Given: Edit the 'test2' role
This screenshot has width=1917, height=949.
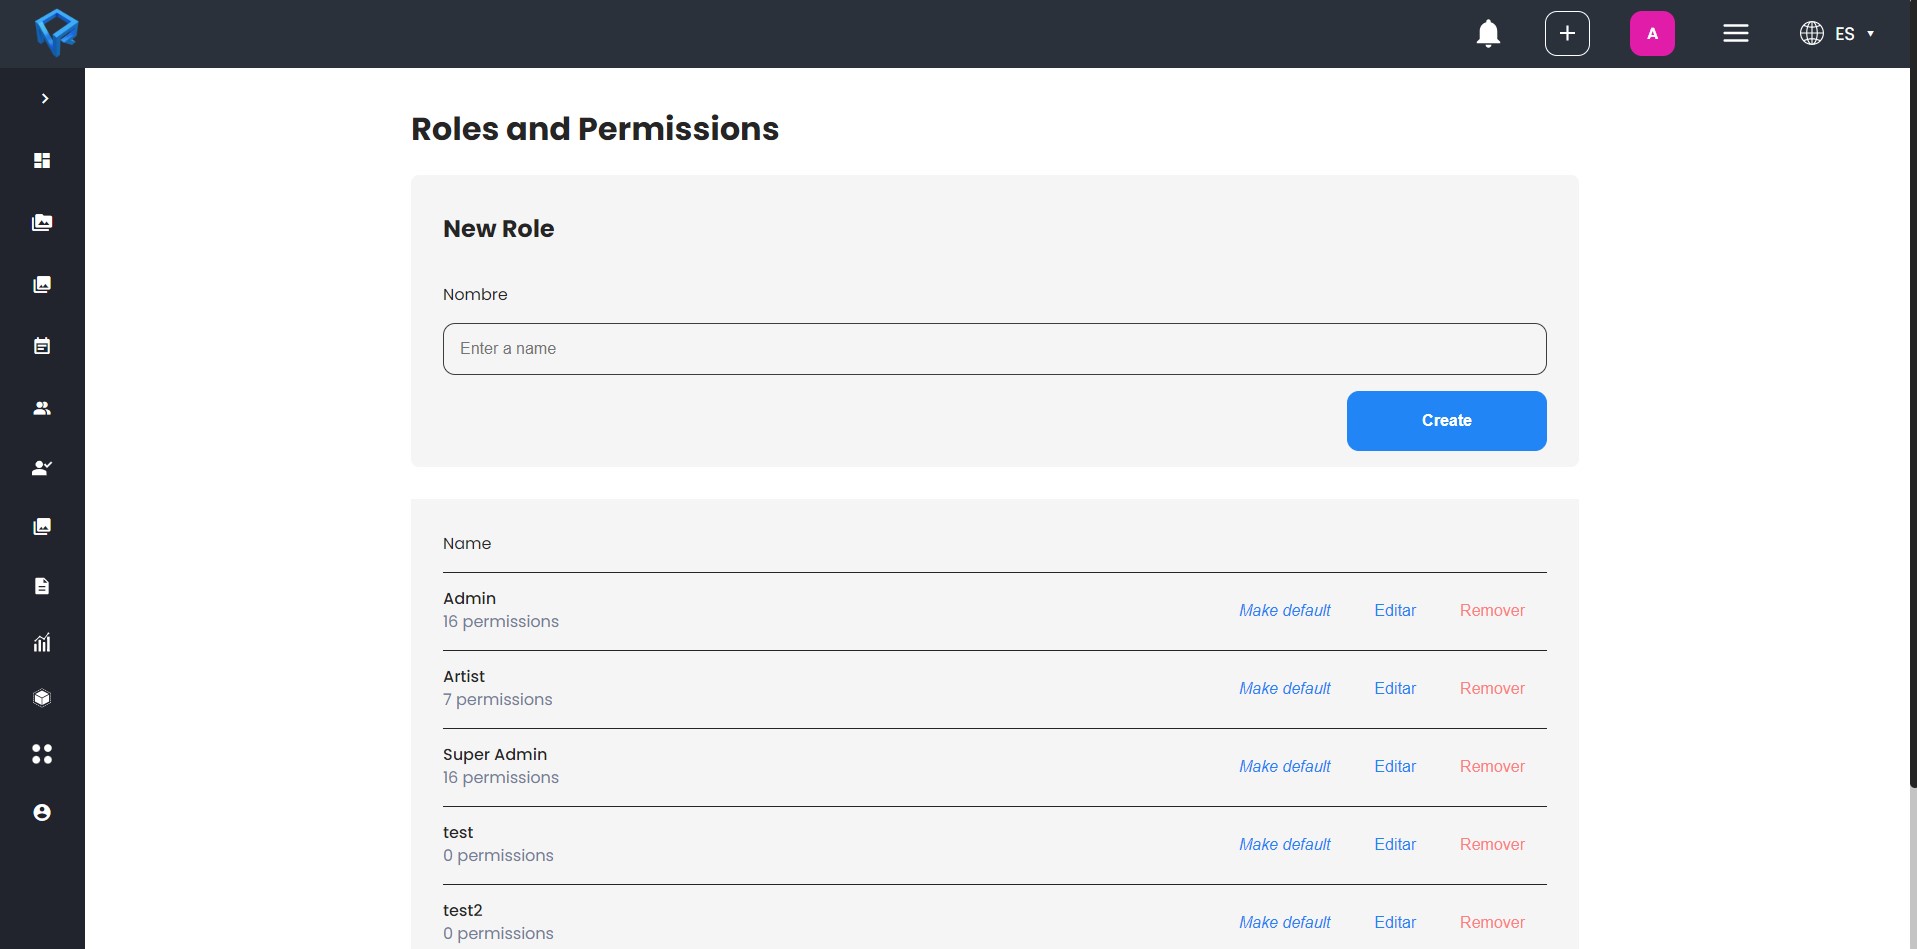Looking at the screenshot, I should pos(1395,922).
